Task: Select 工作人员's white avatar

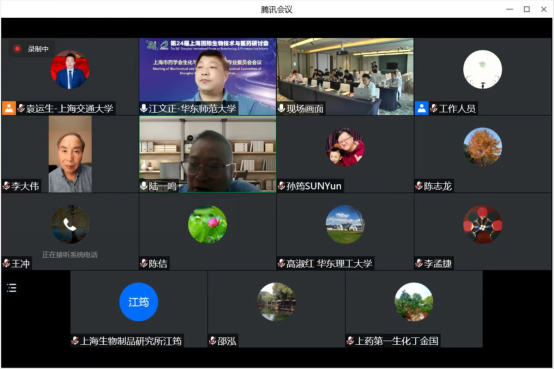Action: tap(483, 70)
